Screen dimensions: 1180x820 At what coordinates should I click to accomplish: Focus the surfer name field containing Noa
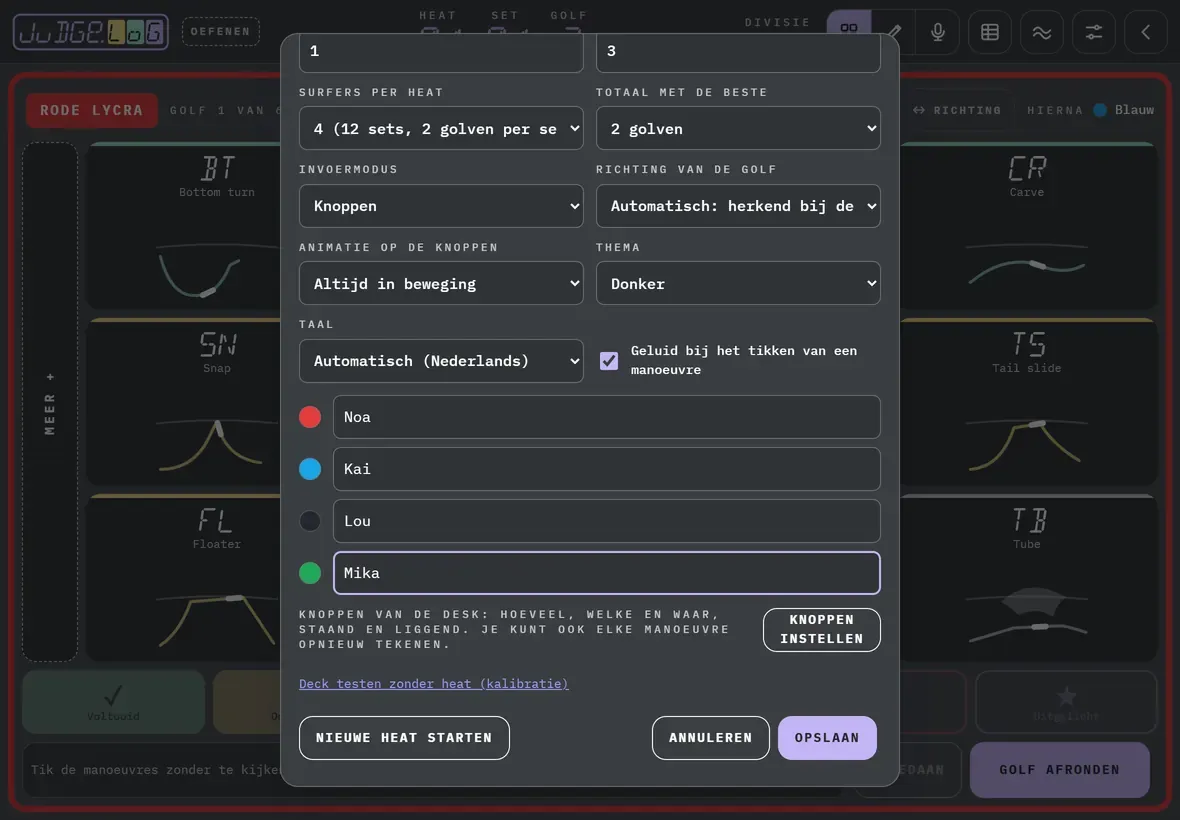[607, 417]
